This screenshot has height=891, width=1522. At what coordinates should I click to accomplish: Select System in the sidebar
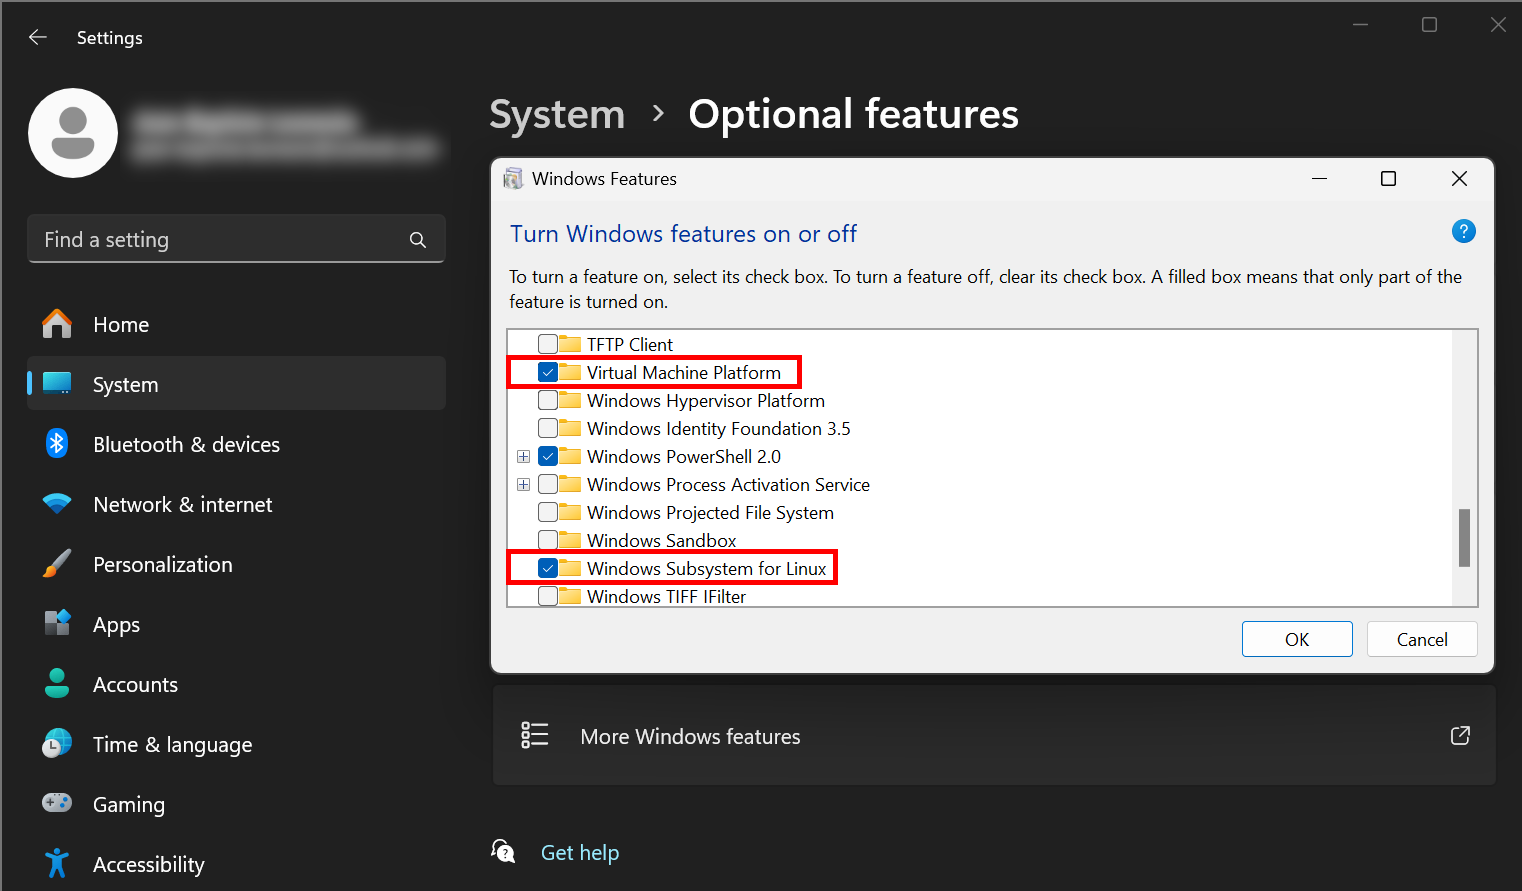click(x=236, y=384)
